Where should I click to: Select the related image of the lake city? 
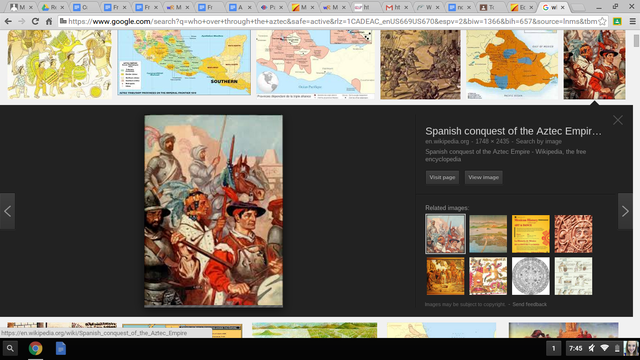(x=488, y=234)
